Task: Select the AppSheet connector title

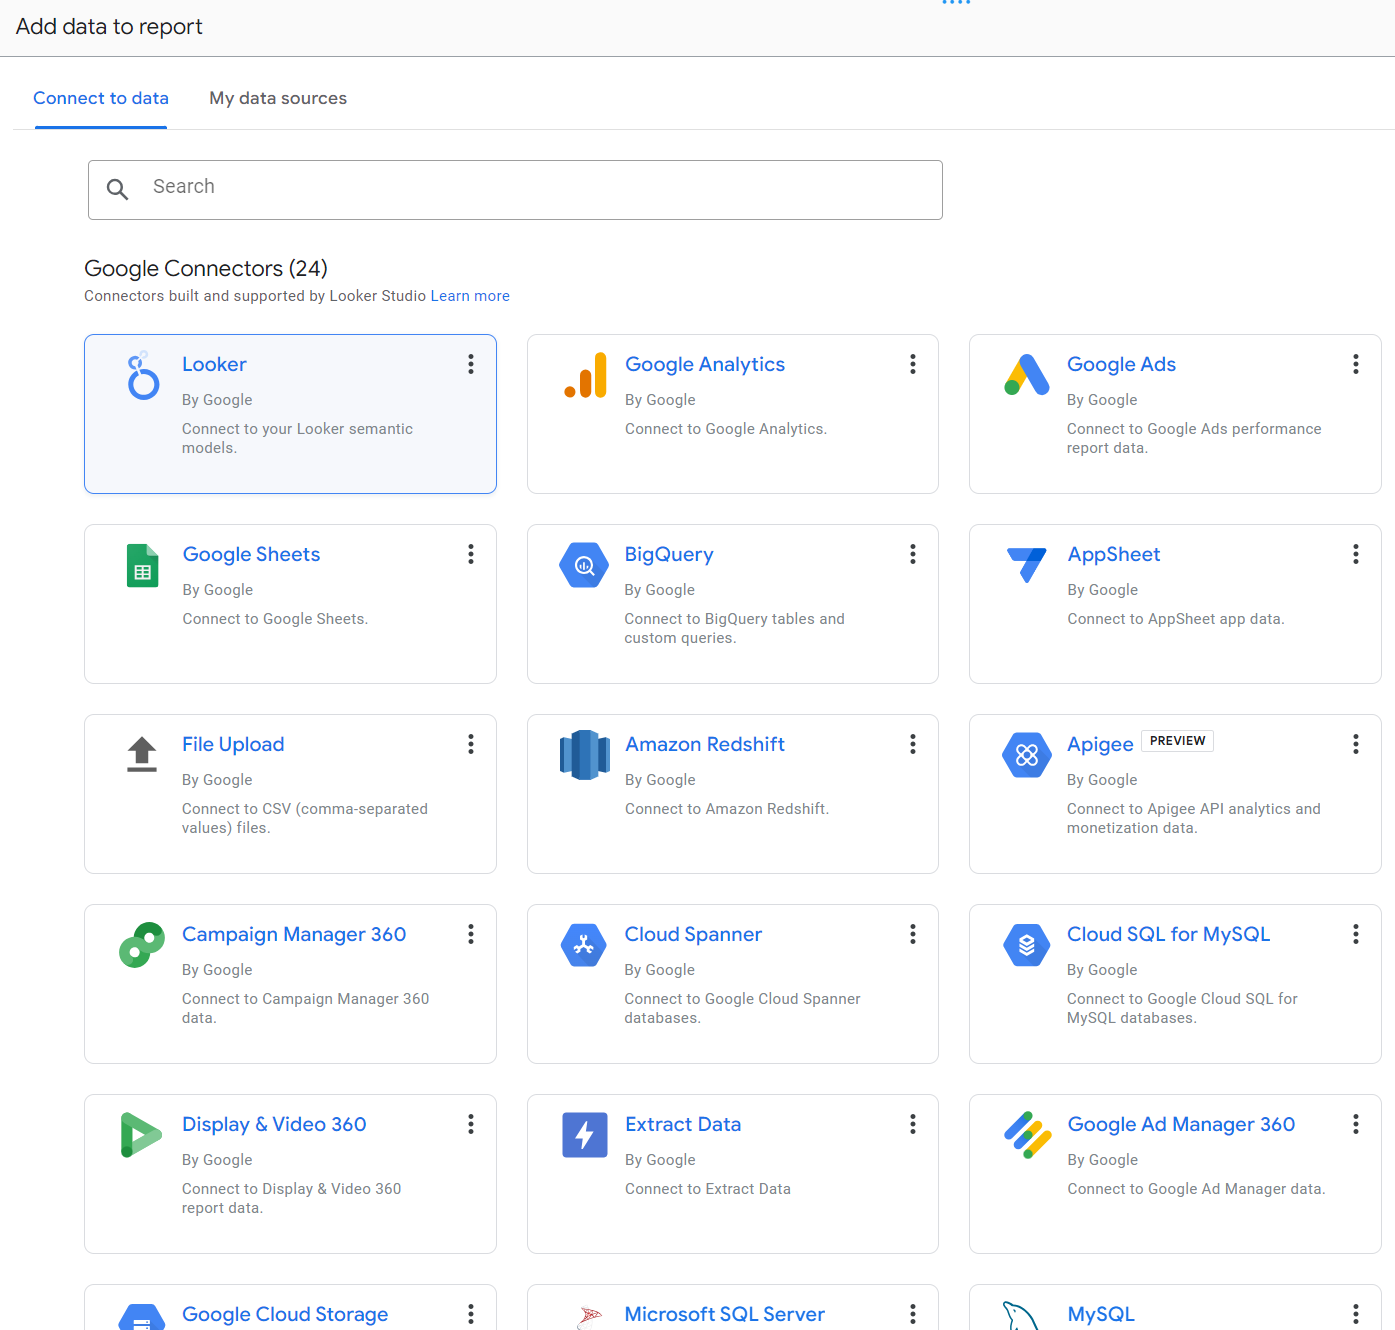Action: click(1114, 554)
